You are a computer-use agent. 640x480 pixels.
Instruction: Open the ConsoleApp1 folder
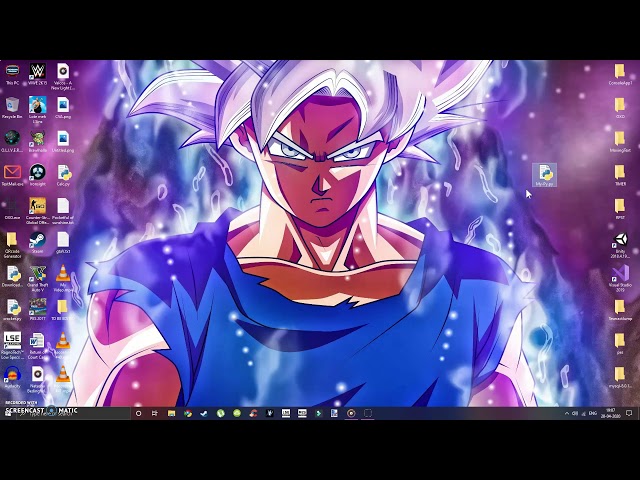(620, 74)
